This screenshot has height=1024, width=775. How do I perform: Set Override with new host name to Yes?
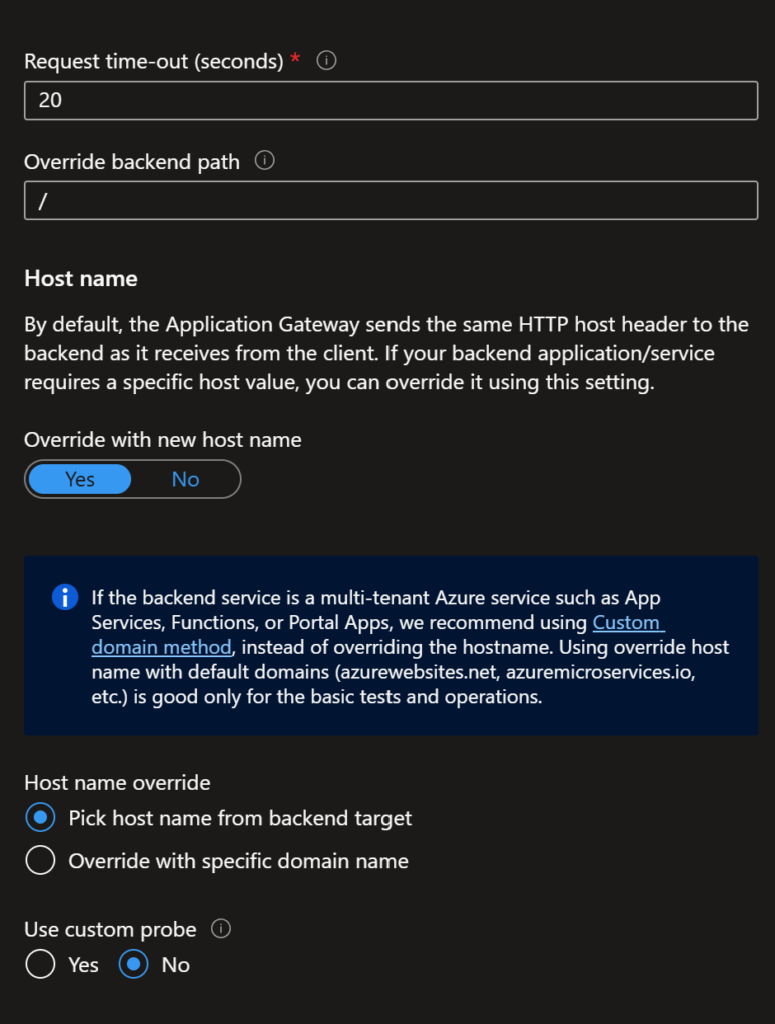[x=80, y=479]
